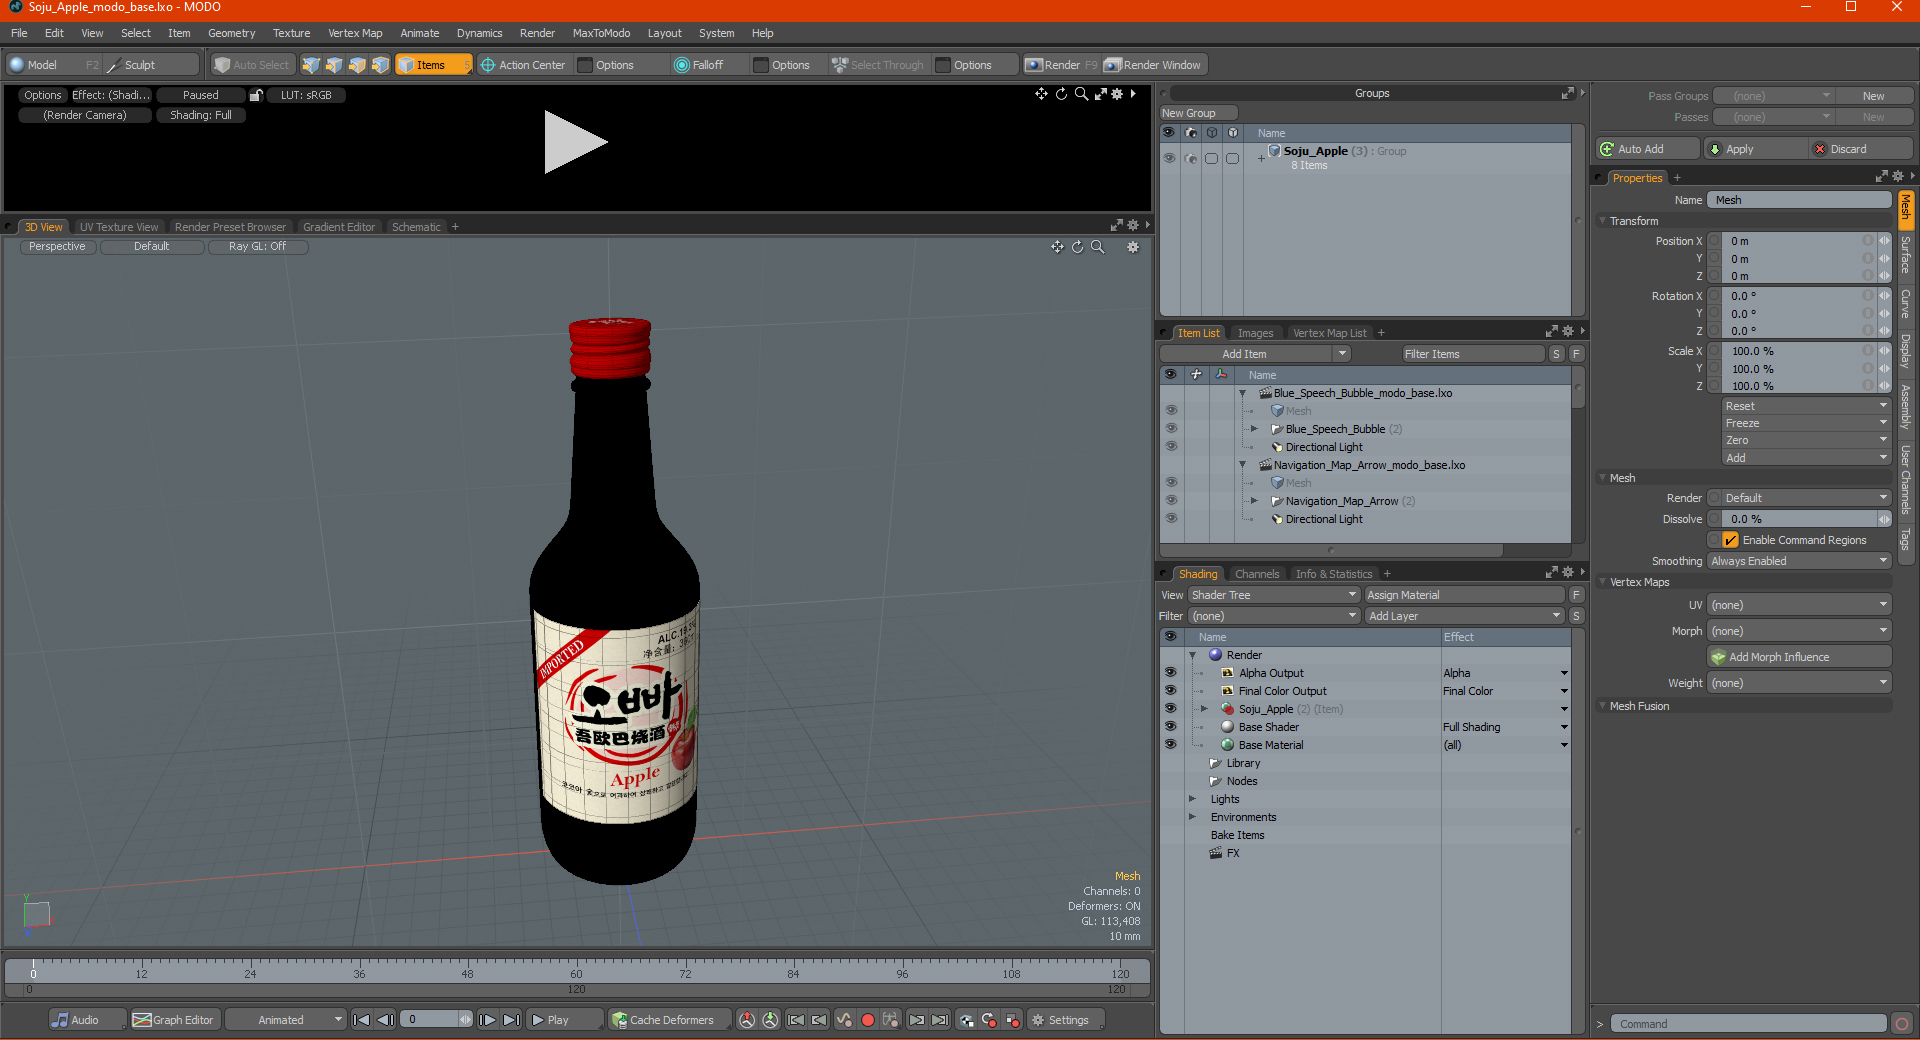Expand the Lights shader tree entry
Viewport: 1920px width, 1040px height.
pos(1192,799)
